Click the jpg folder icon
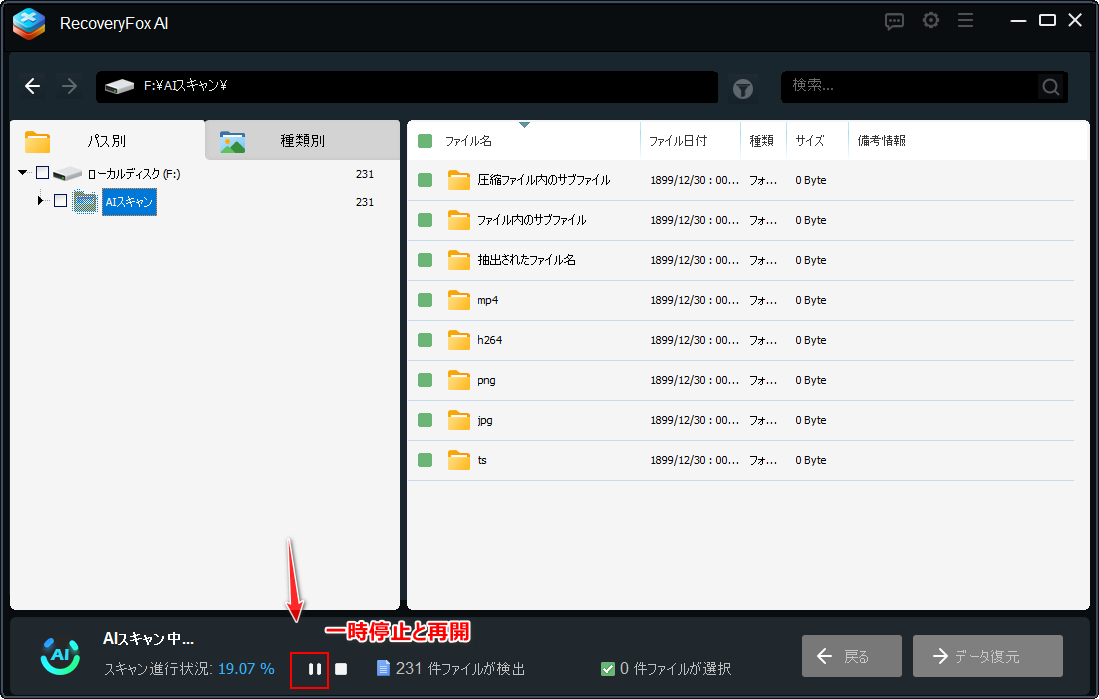1099x699 pixels. coord(458,420)
